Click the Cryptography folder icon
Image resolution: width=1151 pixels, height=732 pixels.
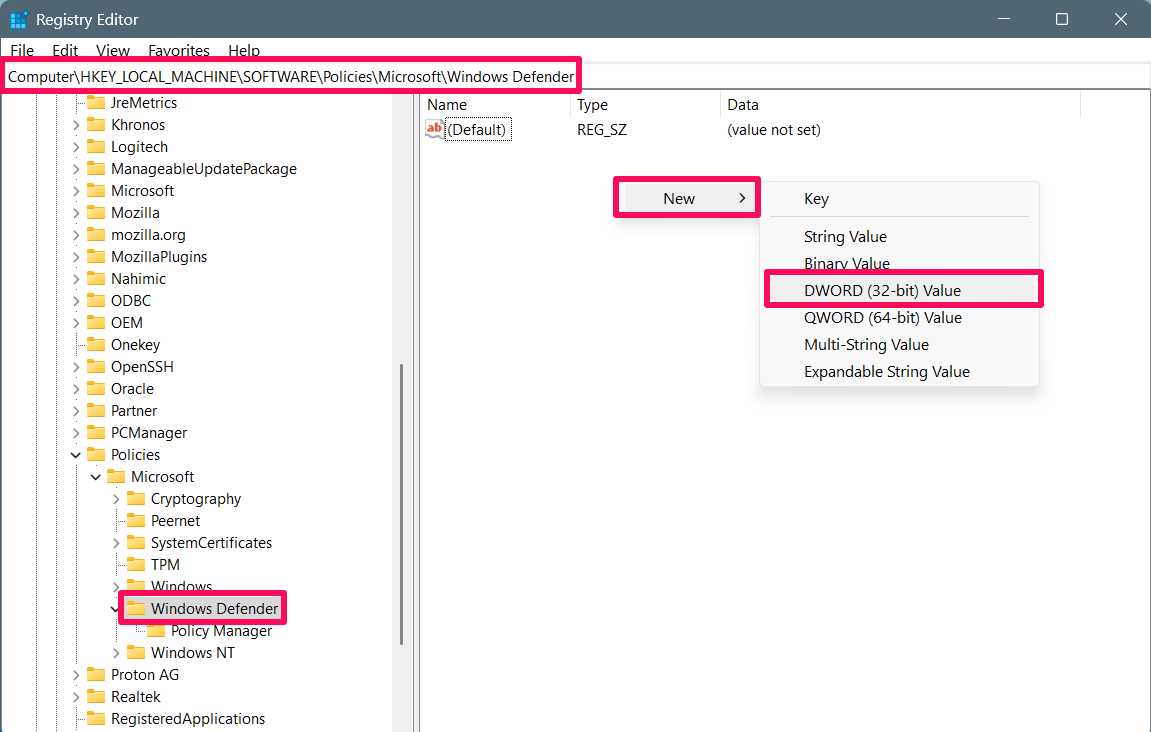136,499
